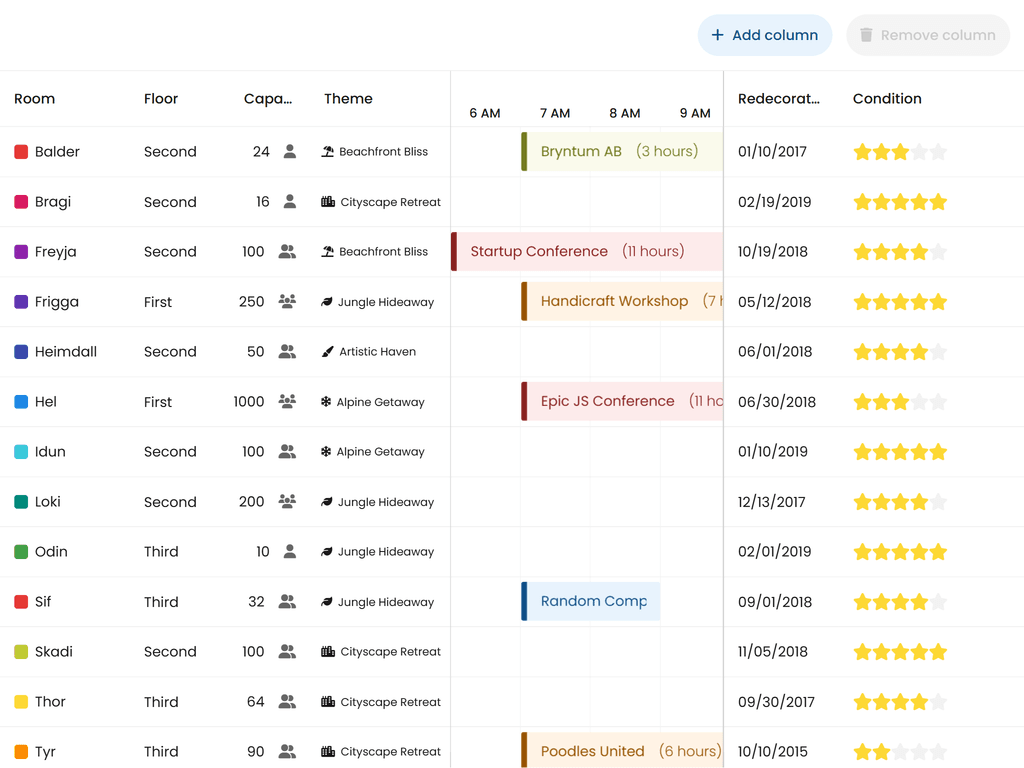1024x768 pixels.
Task: Click the snowflake icon in Idun row
Action: 326,452
